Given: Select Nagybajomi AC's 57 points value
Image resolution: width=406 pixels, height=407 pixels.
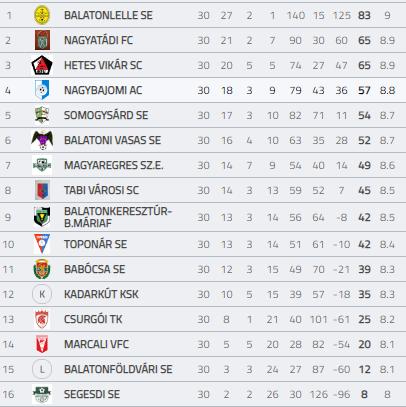Looking at the screenshot, I should point(364,90).
